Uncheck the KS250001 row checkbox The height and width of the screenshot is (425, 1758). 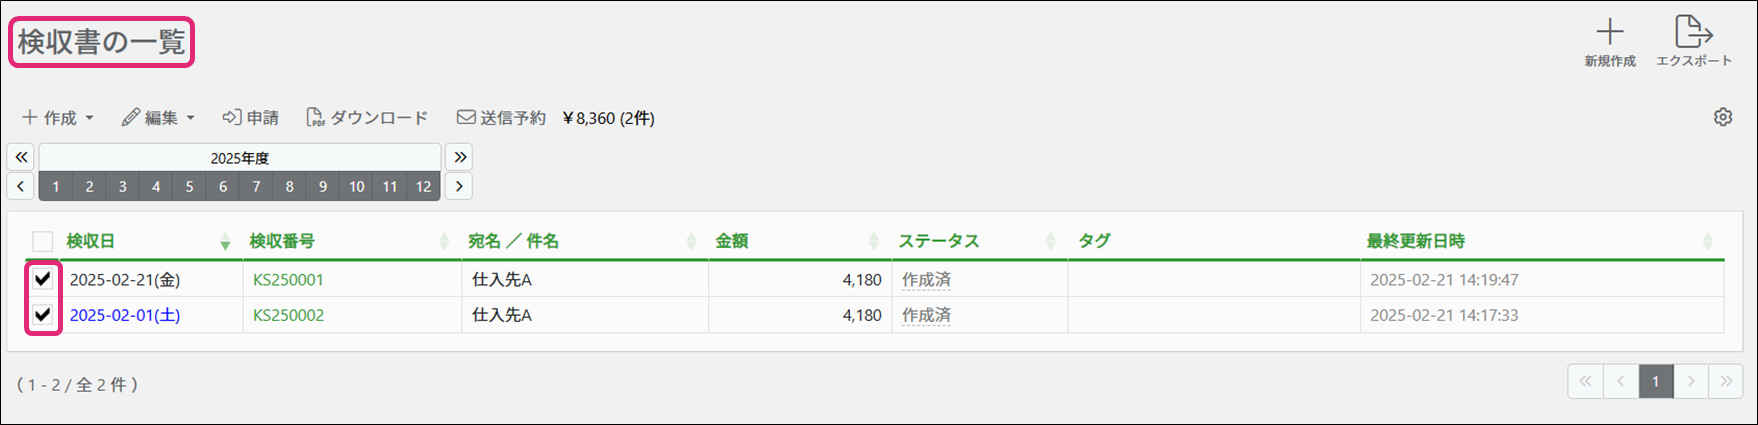pyautogui.click(x=43, y=279)
